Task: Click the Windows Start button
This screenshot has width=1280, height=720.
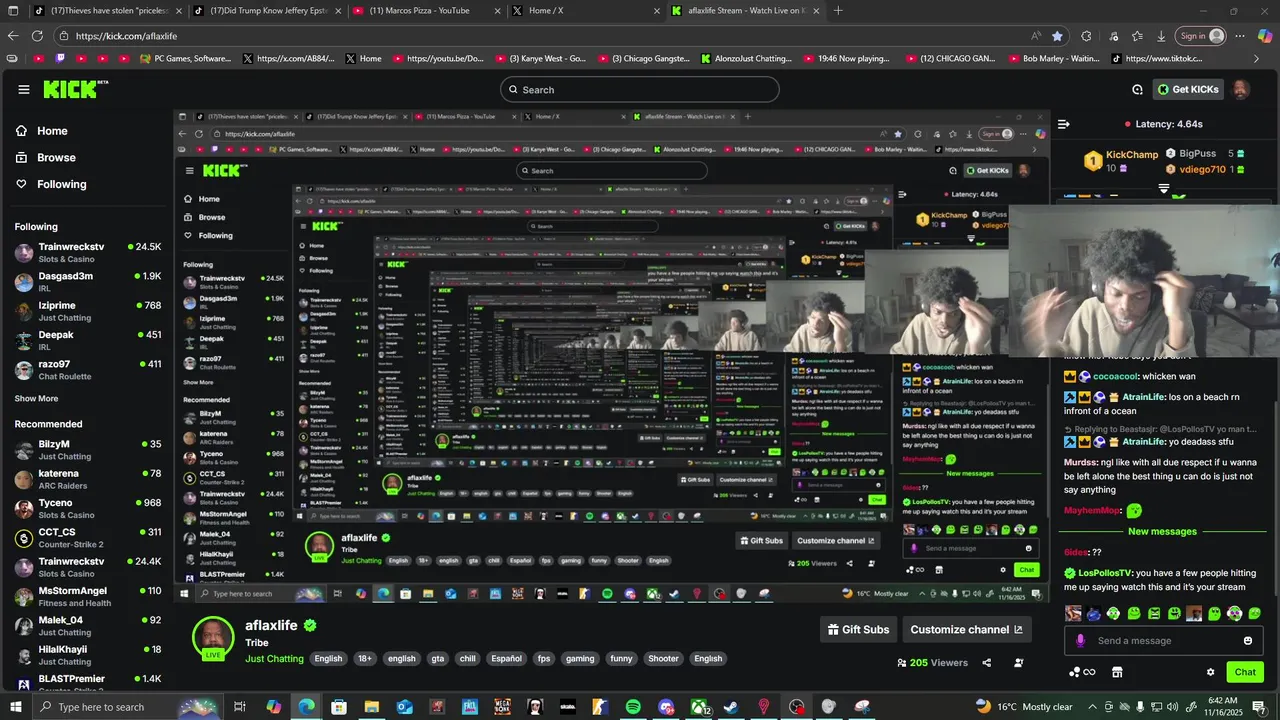Action: (16, 707)
